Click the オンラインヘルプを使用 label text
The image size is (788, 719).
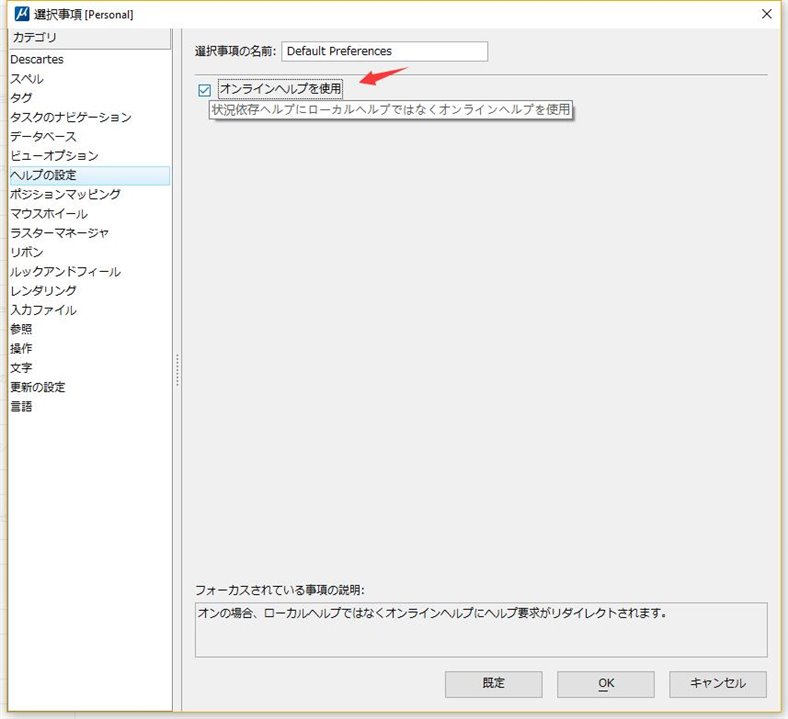[x=280, y=89]
